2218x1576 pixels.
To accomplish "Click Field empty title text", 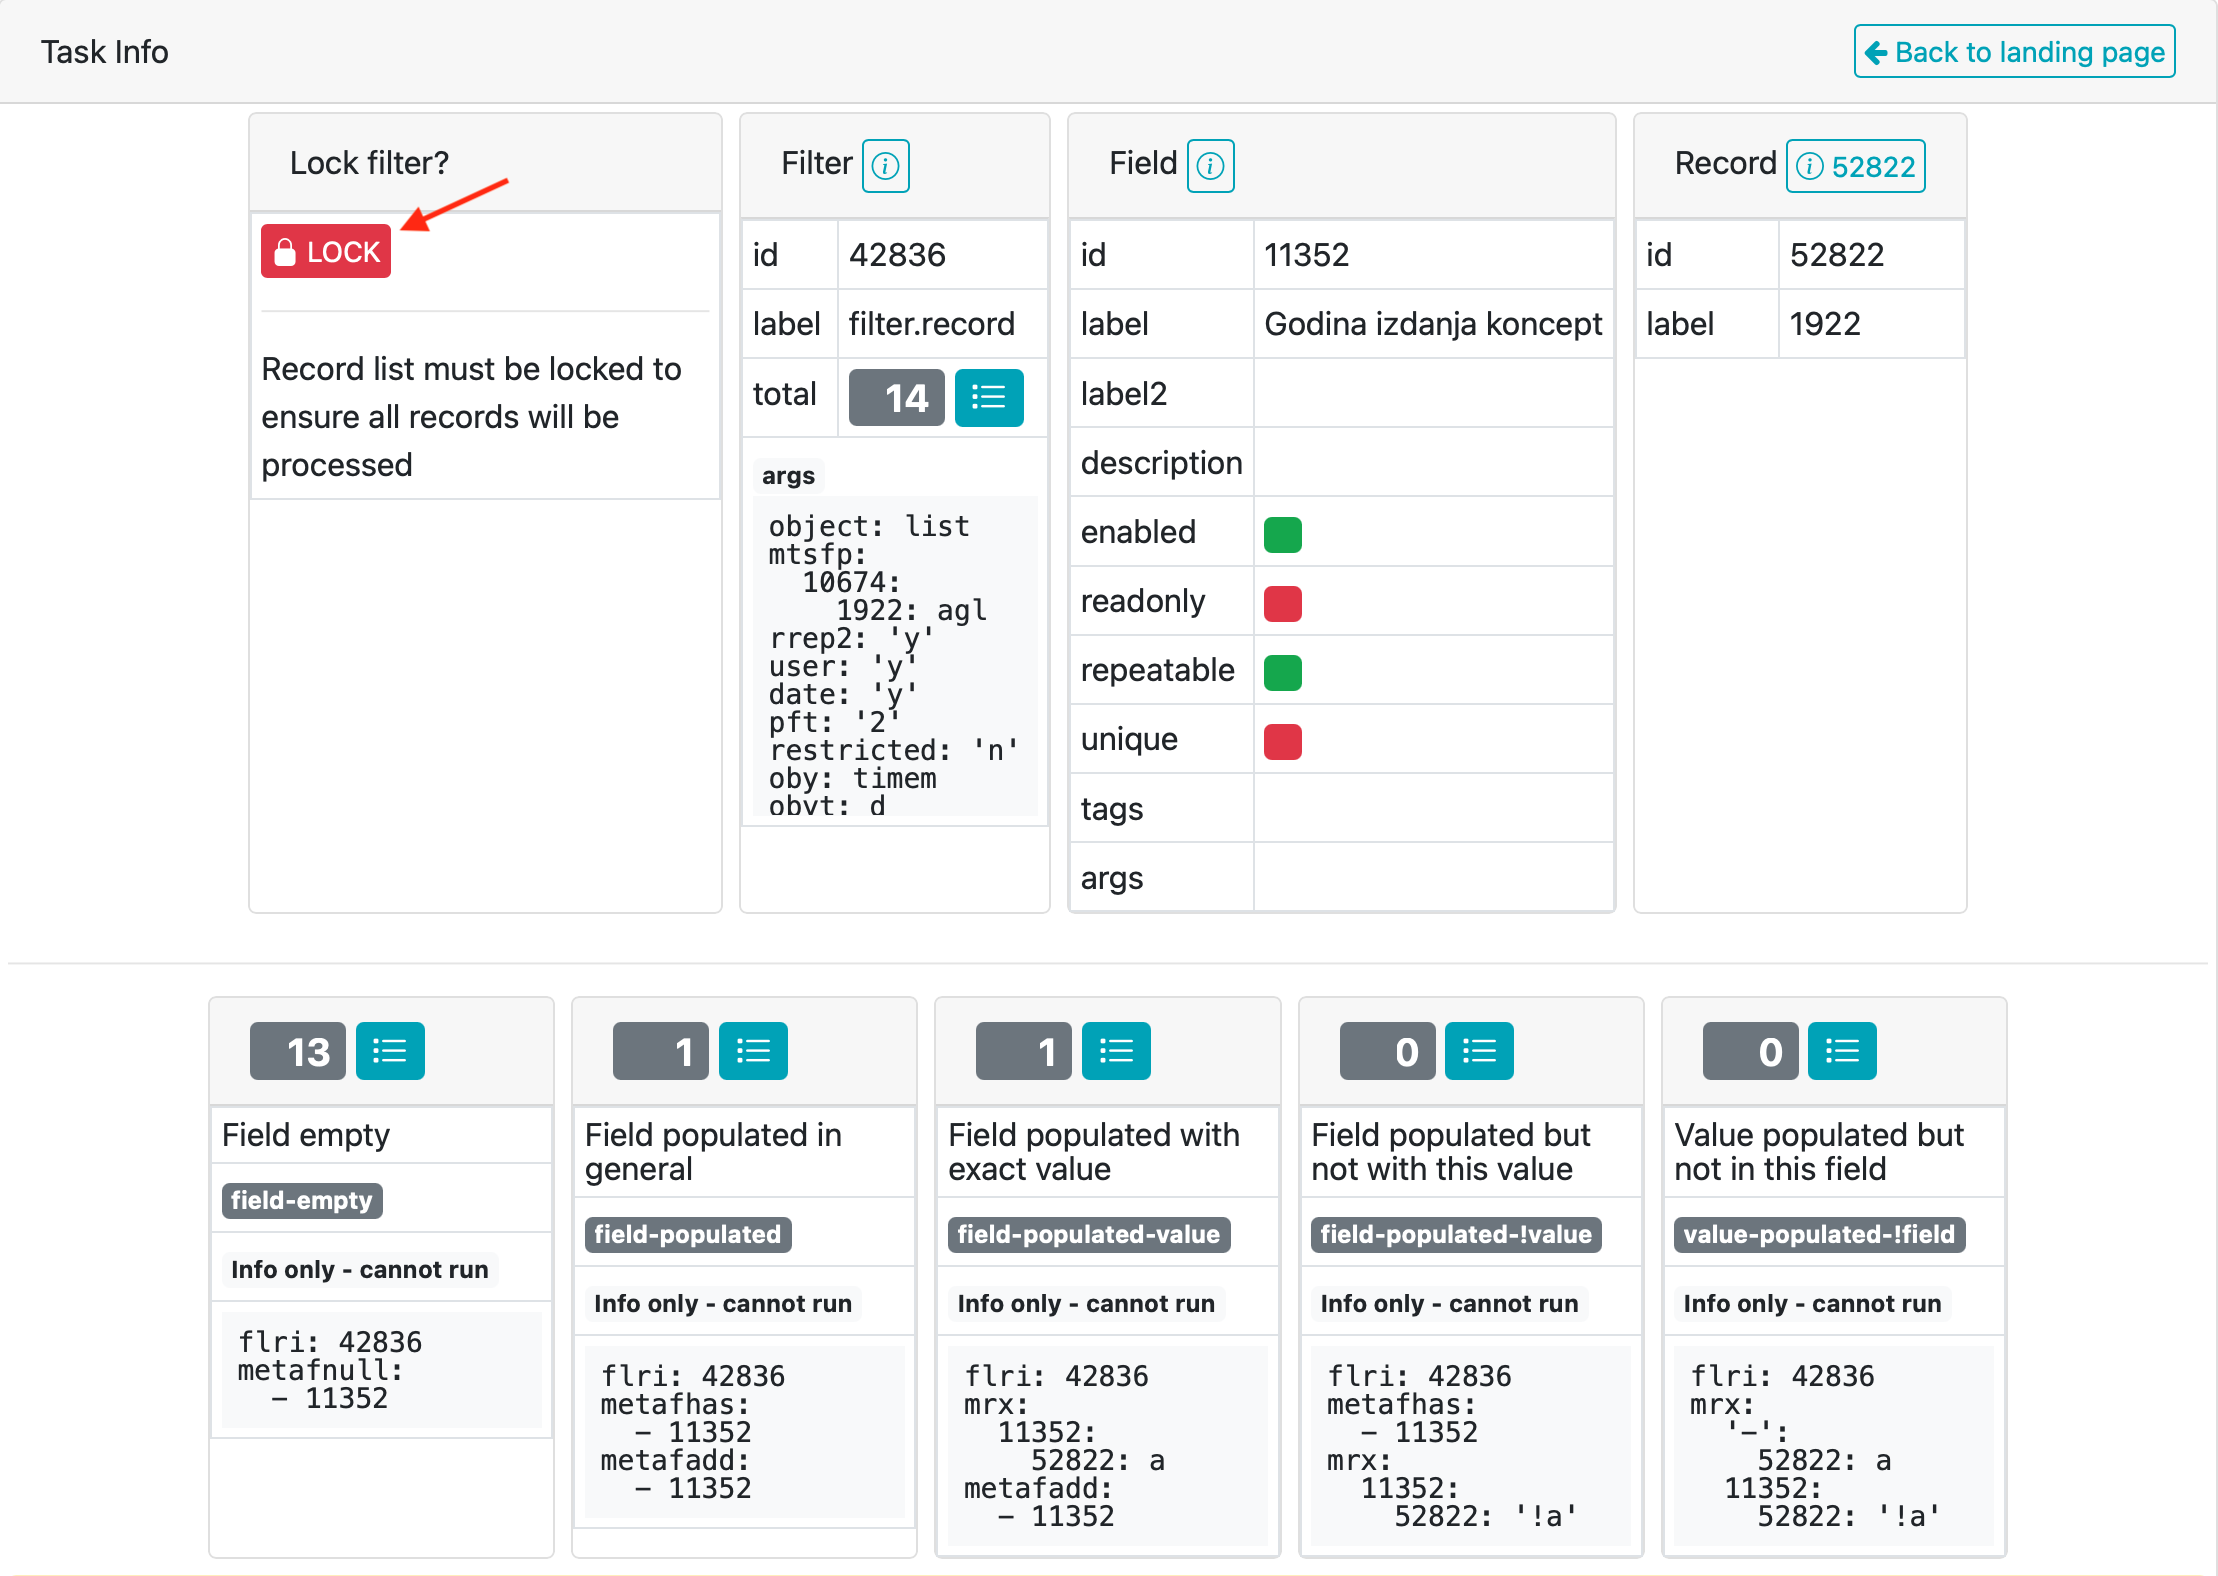I will click(306, 1135).
